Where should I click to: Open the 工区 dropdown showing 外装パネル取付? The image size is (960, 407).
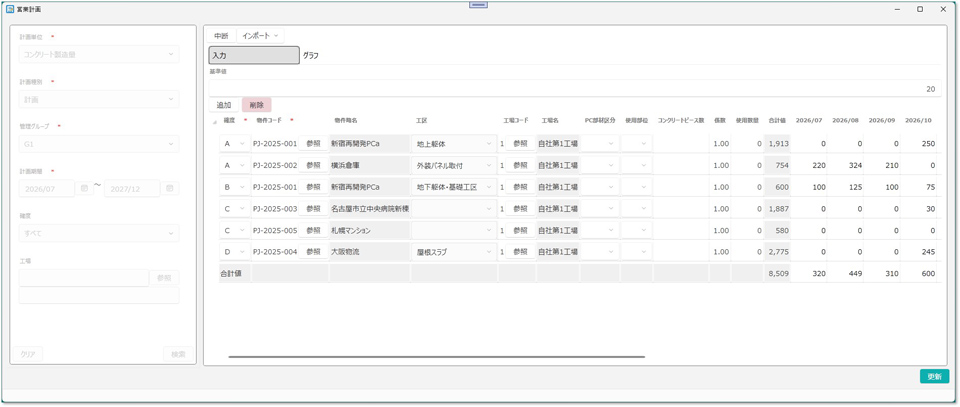(454, 165)
